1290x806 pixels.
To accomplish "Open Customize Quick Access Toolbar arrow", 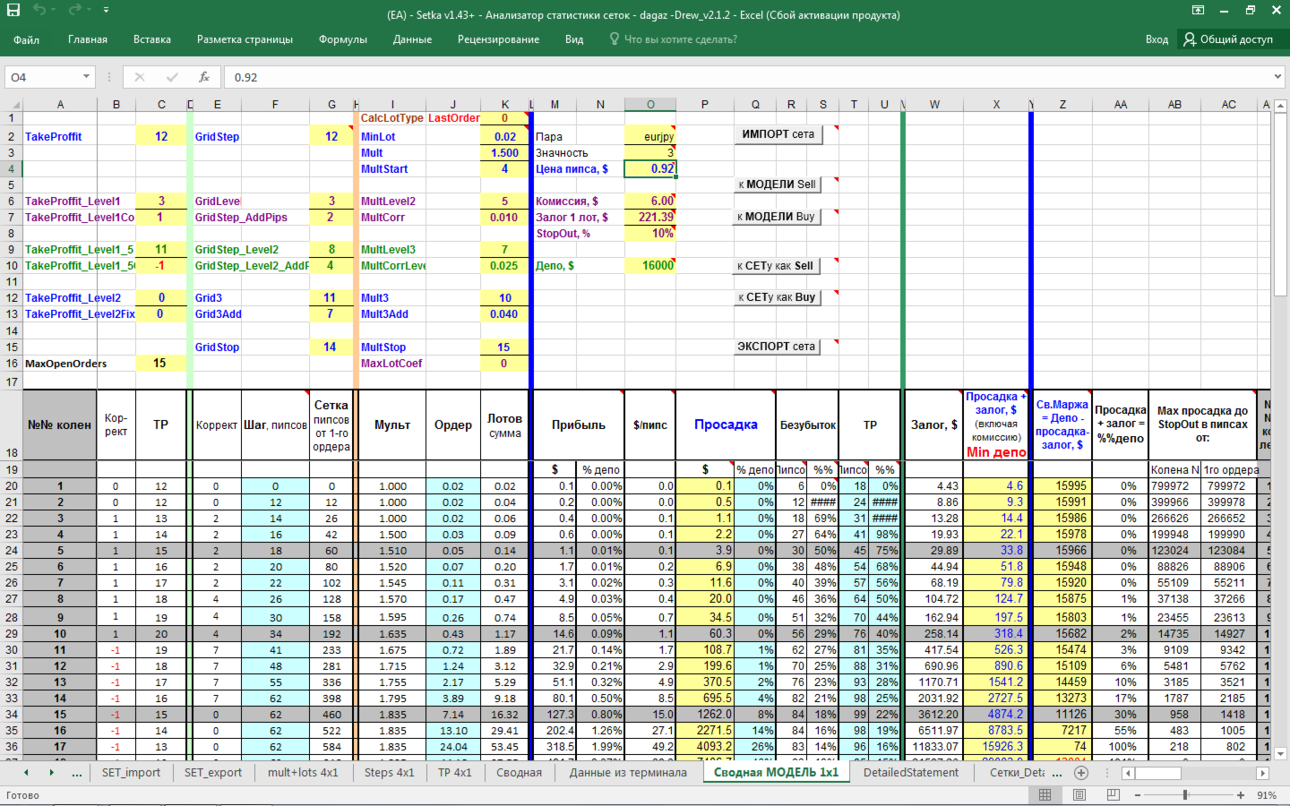I will tap(106, 10).
